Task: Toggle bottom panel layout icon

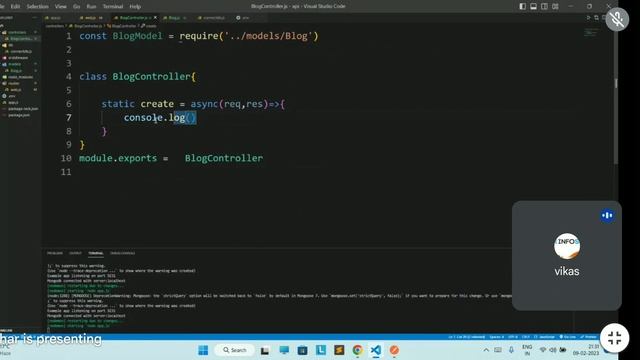Action: pyautogui.click(x=533, y=7)
